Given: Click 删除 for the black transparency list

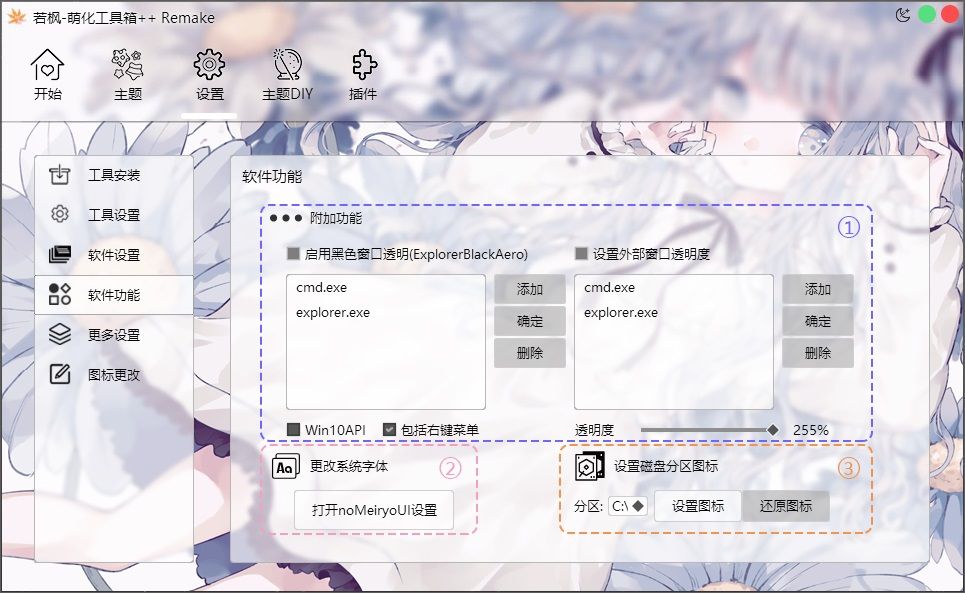Looking at the screenshot, I should click(x=530, y=353).
